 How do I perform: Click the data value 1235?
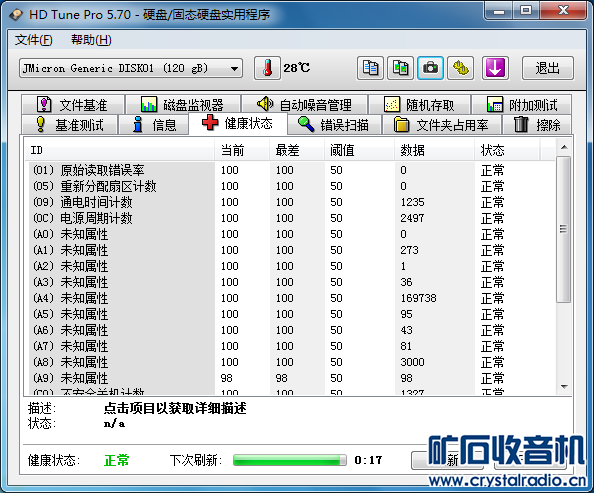(413, 202)
